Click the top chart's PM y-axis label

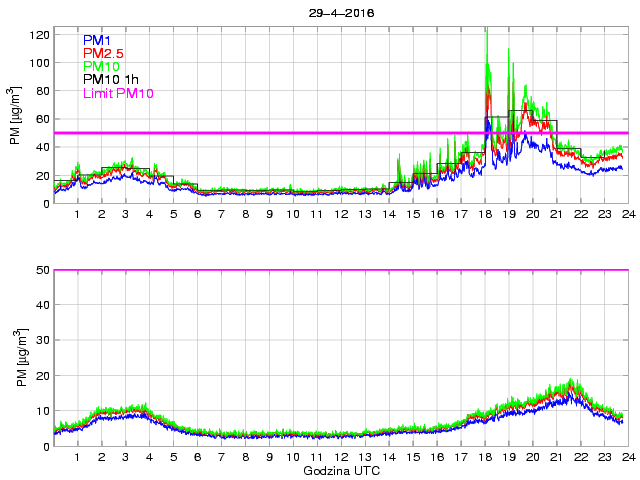16,118
